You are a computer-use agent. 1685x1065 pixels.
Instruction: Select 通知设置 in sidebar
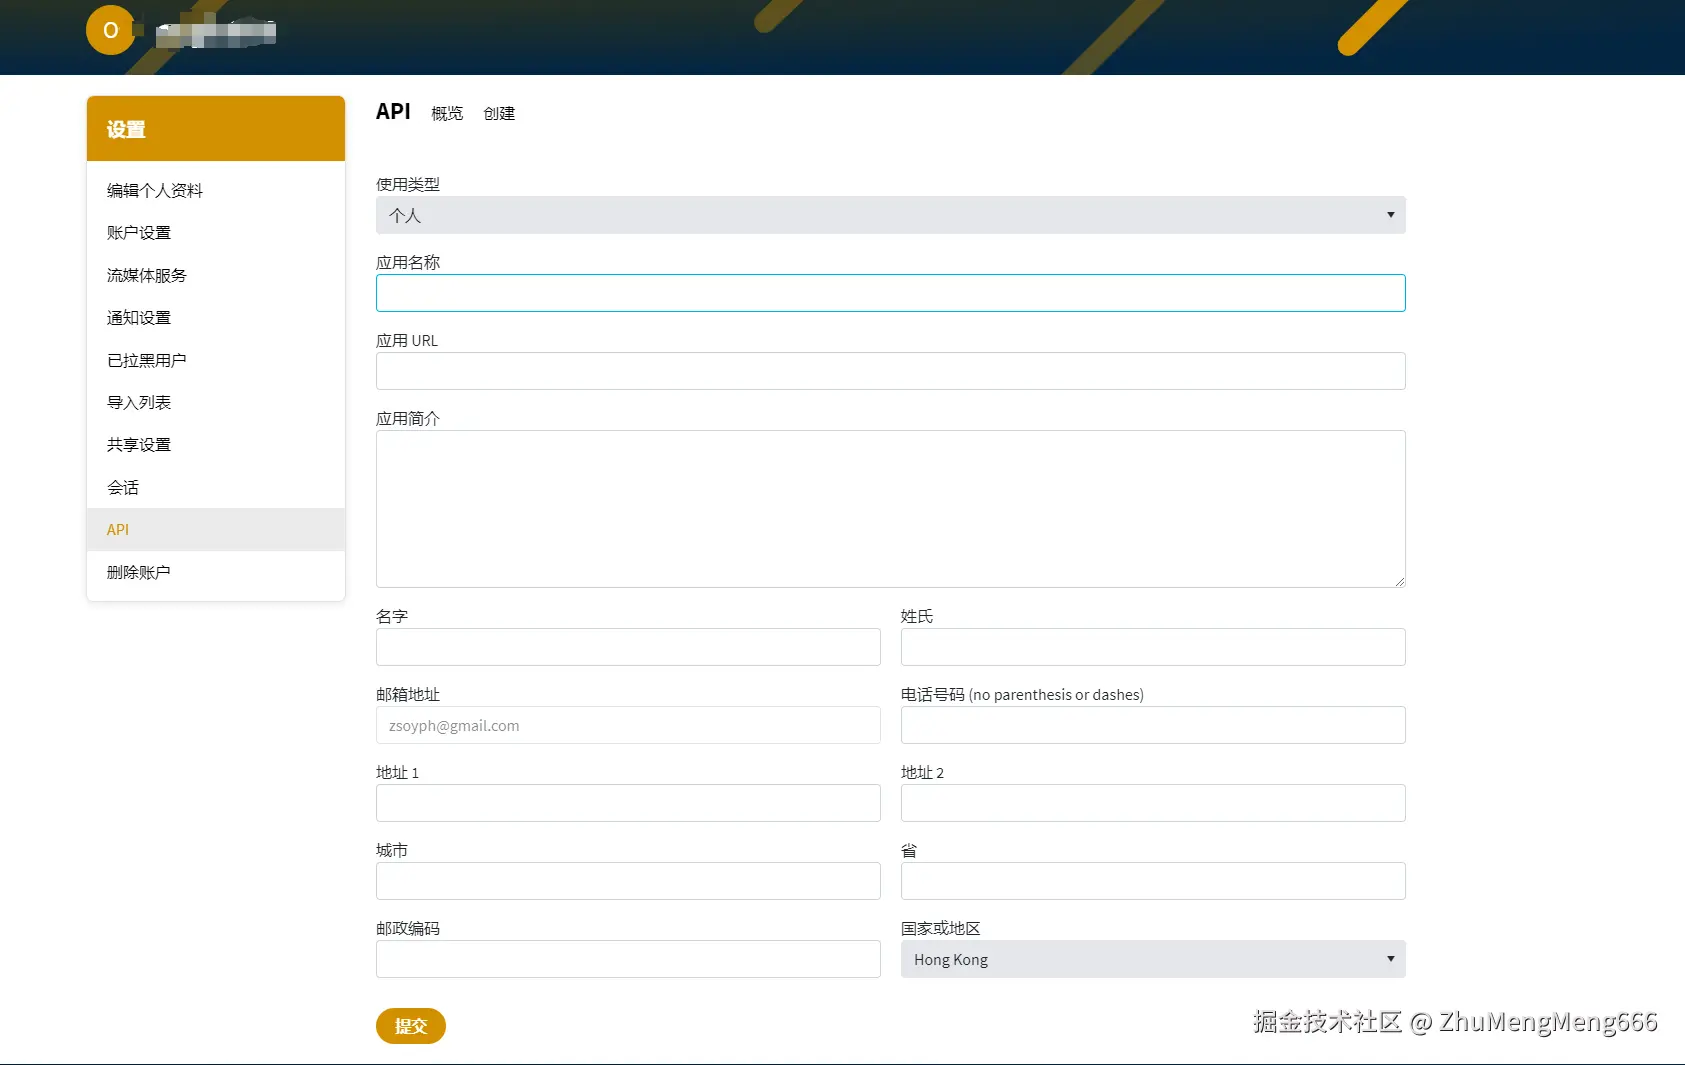click(x=216, y=317)
